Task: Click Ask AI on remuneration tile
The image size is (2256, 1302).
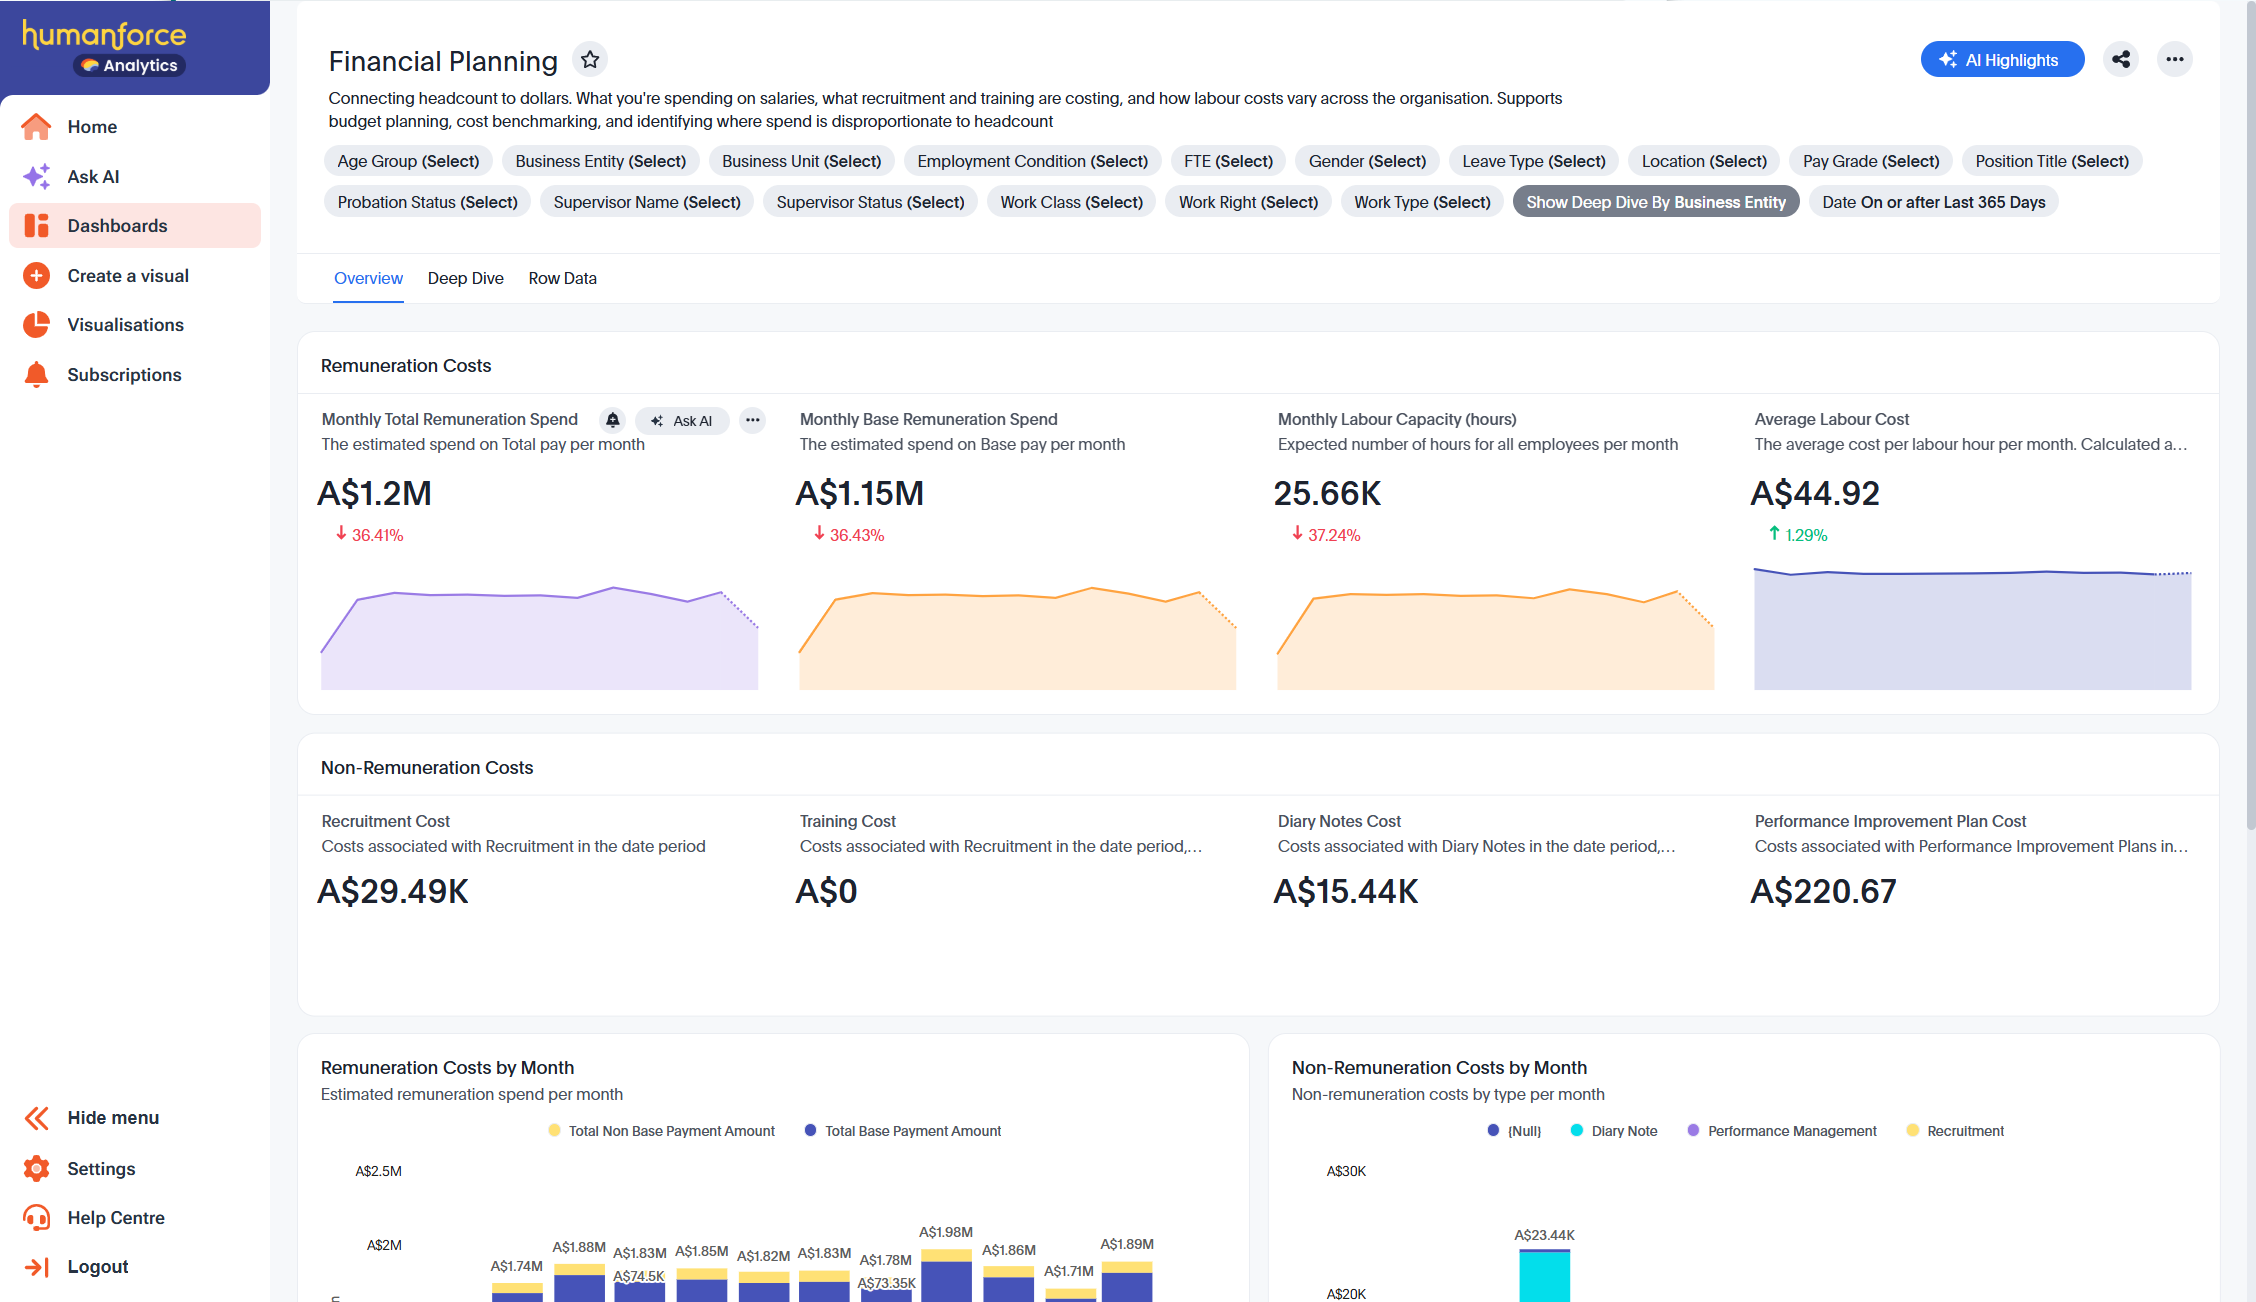Action: click(682, 421)
